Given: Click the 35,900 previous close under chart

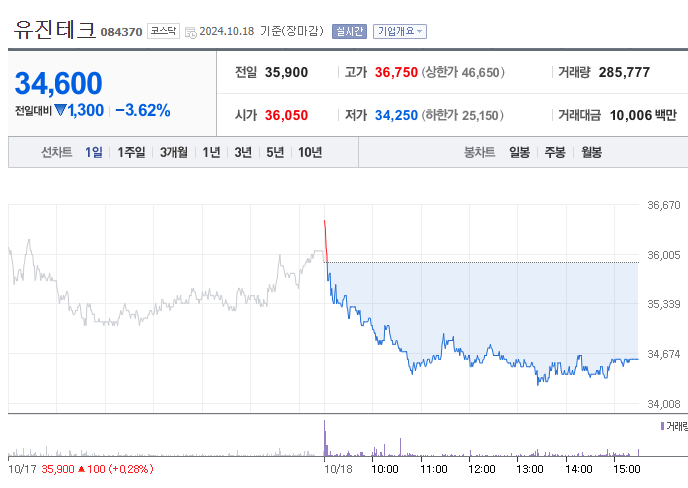Looking at the screenshot, I should 58,469.
